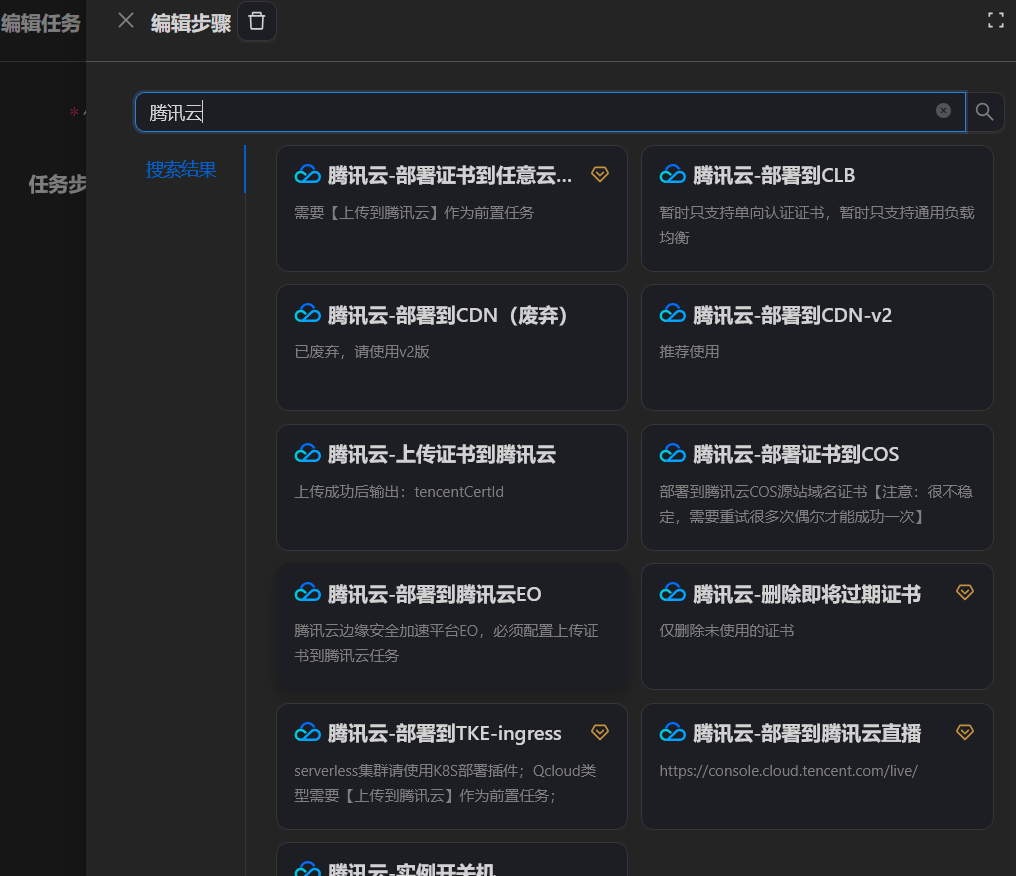
Task: Click diamond badge on 腾讯云直播 card
Action: point(964,732)
